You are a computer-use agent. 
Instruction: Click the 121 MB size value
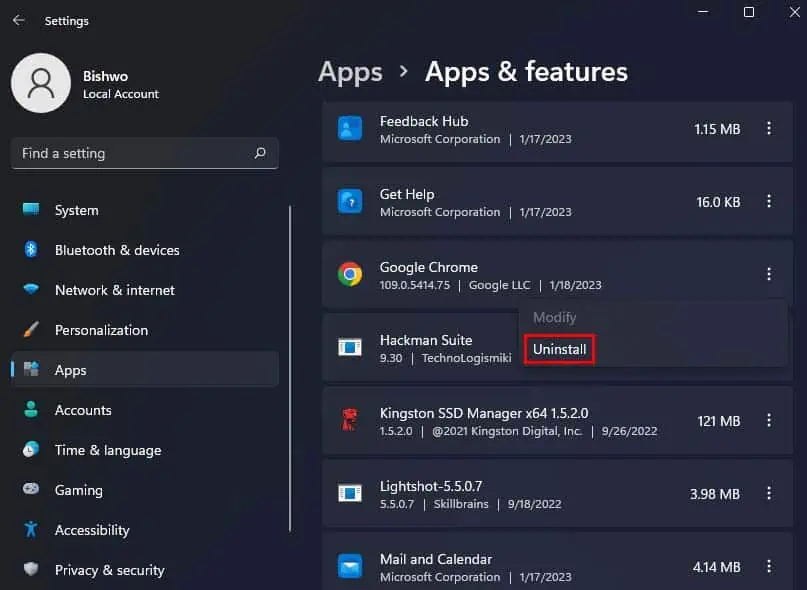coord(718,421)
